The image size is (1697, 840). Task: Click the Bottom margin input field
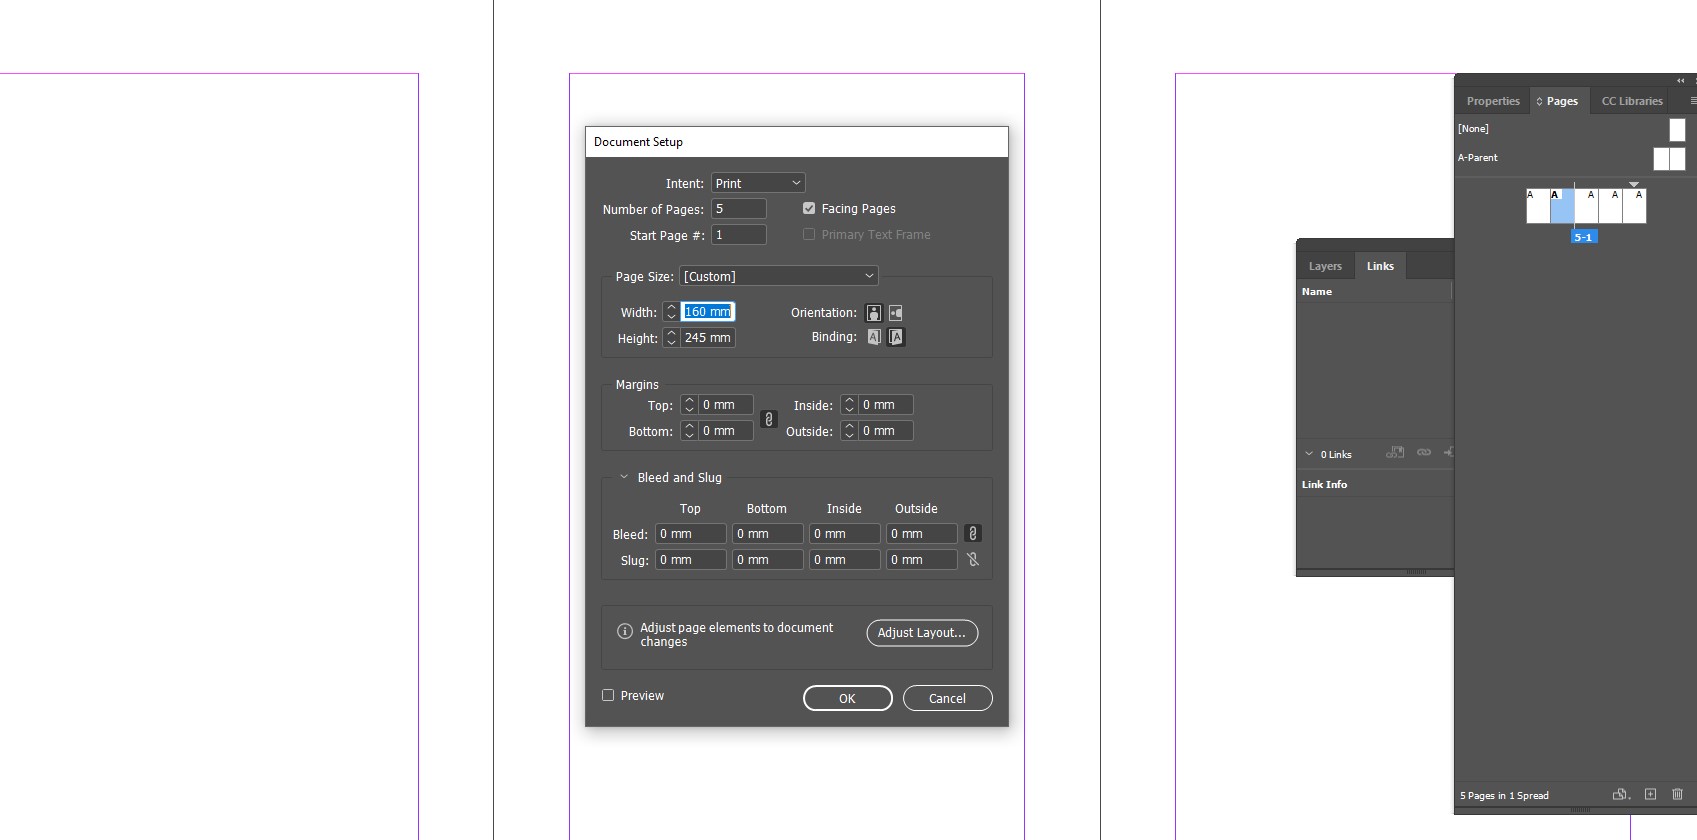(725, 431)
